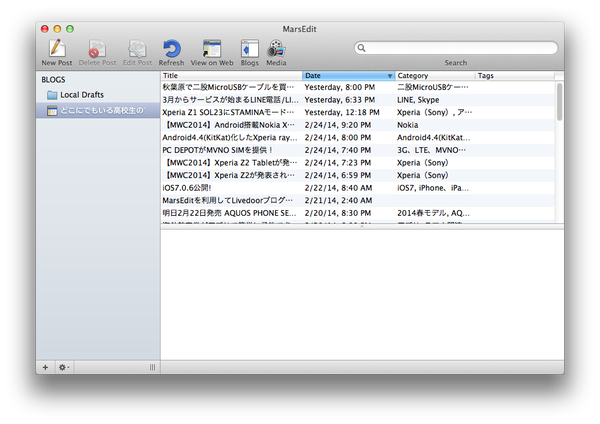Click the sidebar resize grip handle
This screenshot has width=600, height=424.
point(152,367)
